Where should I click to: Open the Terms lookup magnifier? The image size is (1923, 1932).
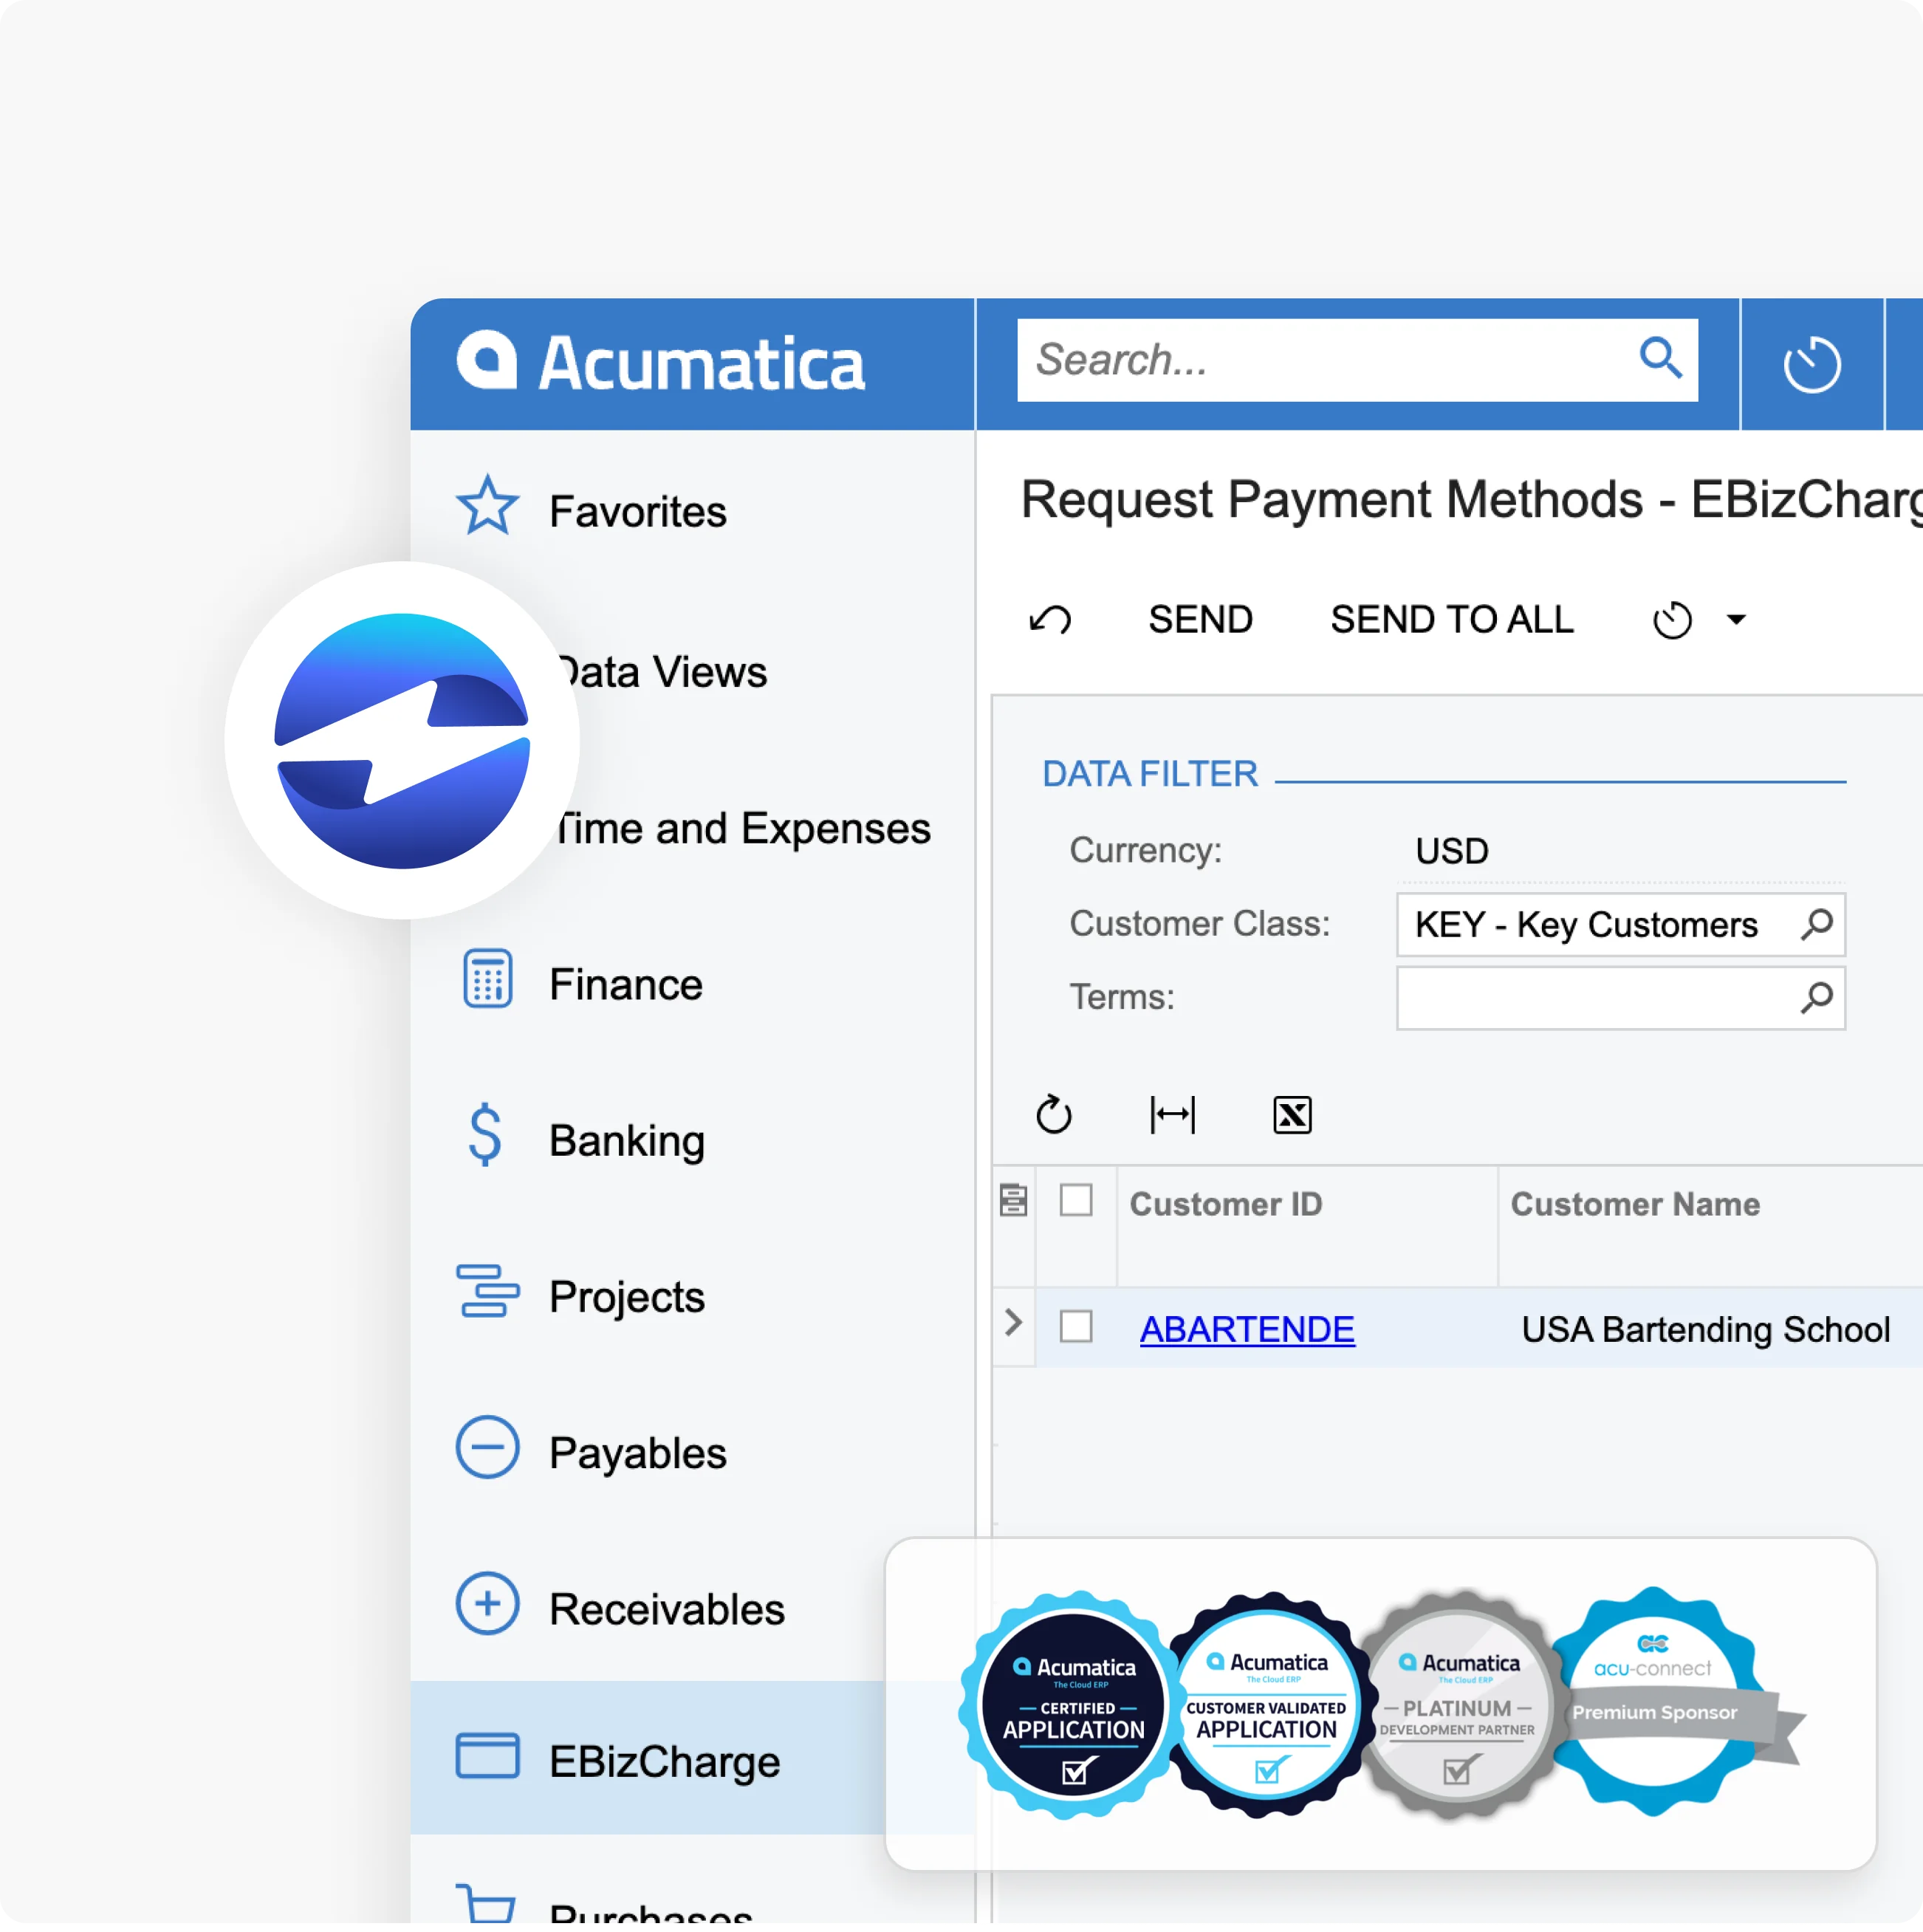pos(1816,997)
